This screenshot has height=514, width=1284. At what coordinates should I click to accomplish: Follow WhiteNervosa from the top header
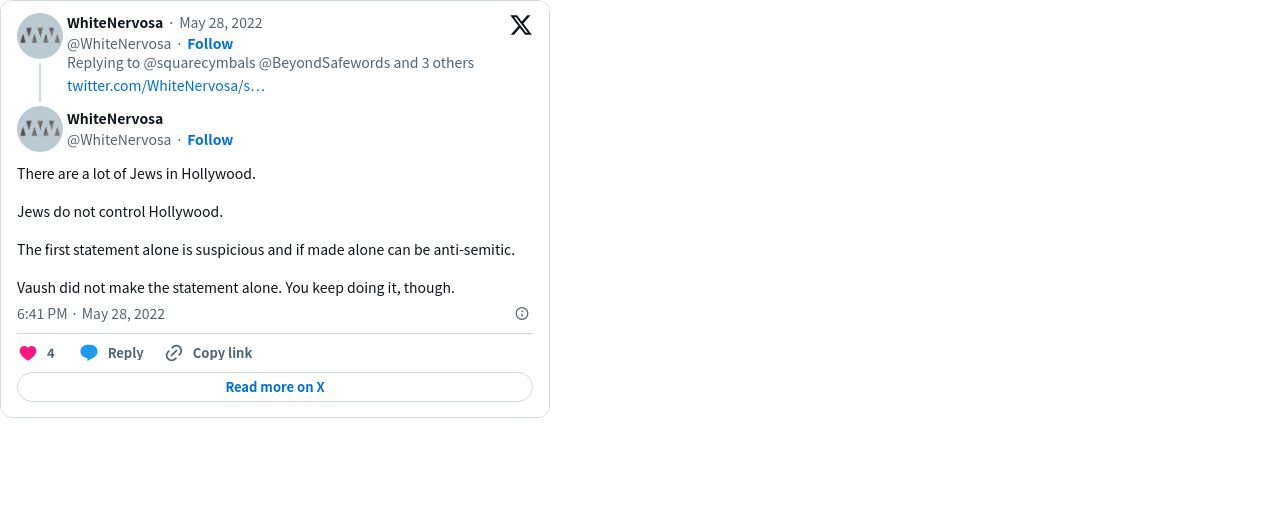(210, 44)
